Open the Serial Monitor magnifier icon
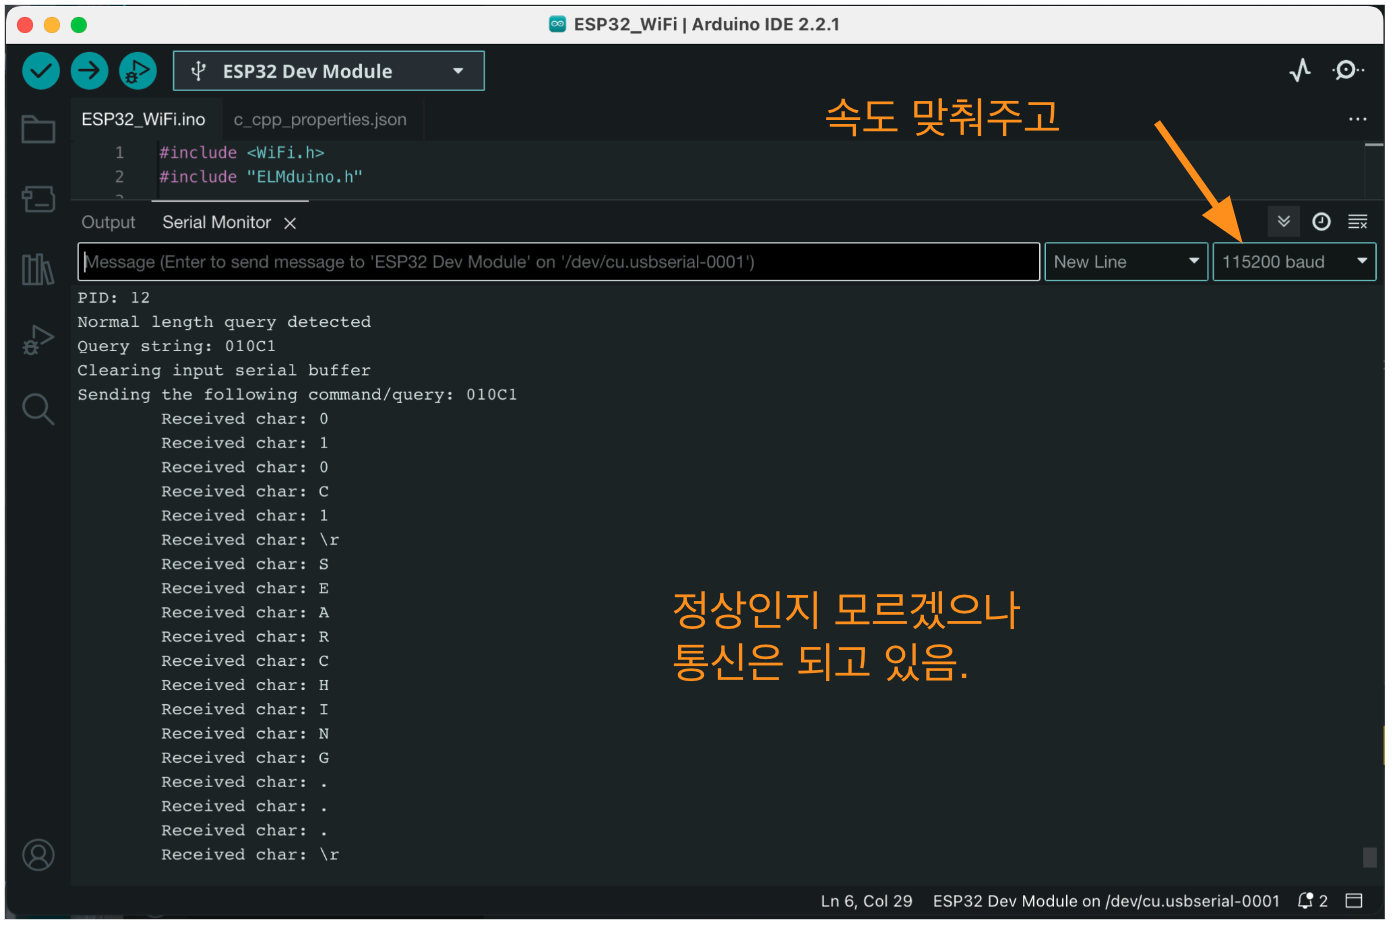Image resolution: width=1394 pixels, height=928 pixels. 1347,70
